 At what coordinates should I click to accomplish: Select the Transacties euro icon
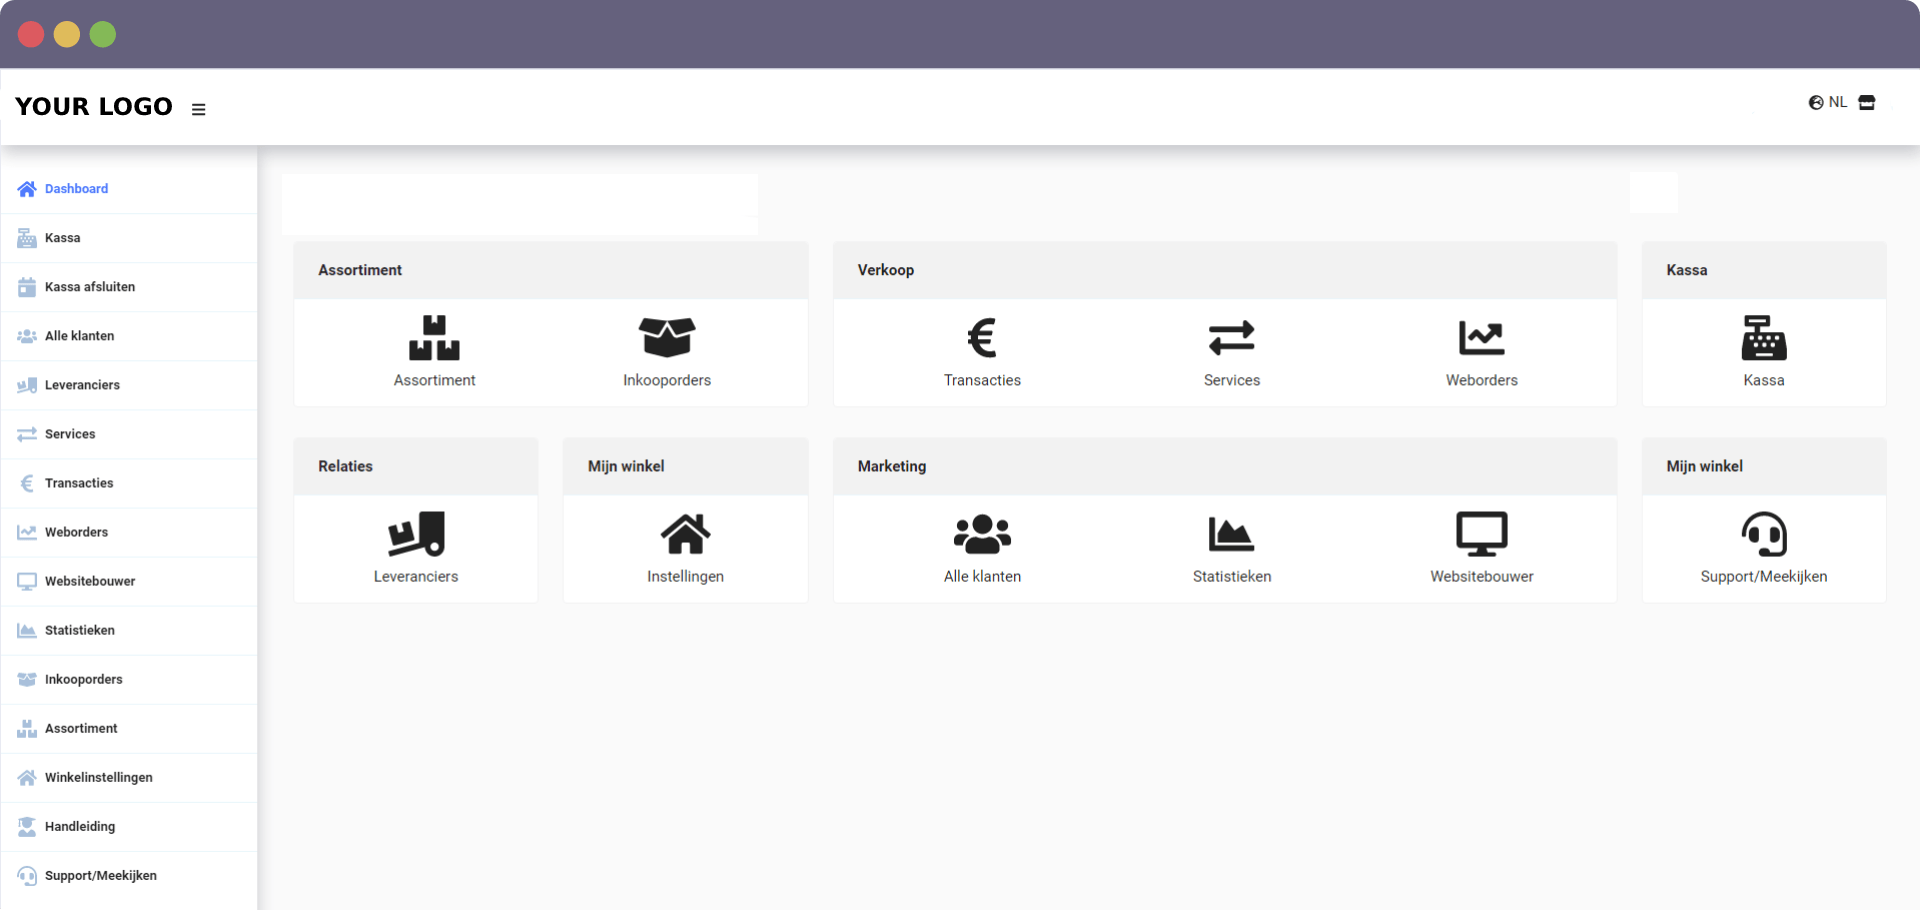[982, 340]
